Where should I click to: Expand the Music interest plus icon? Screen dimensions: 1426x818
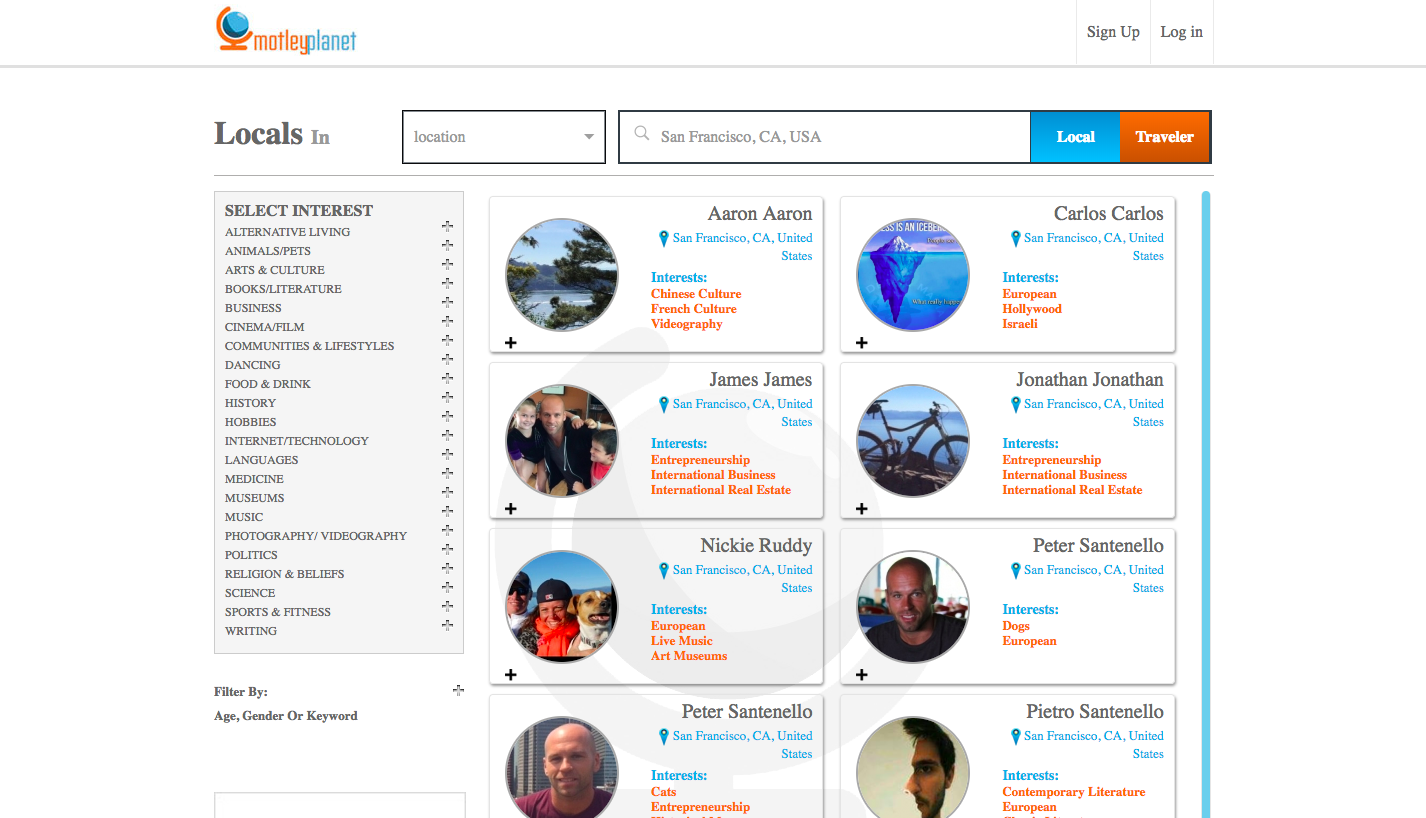point(447,511)
